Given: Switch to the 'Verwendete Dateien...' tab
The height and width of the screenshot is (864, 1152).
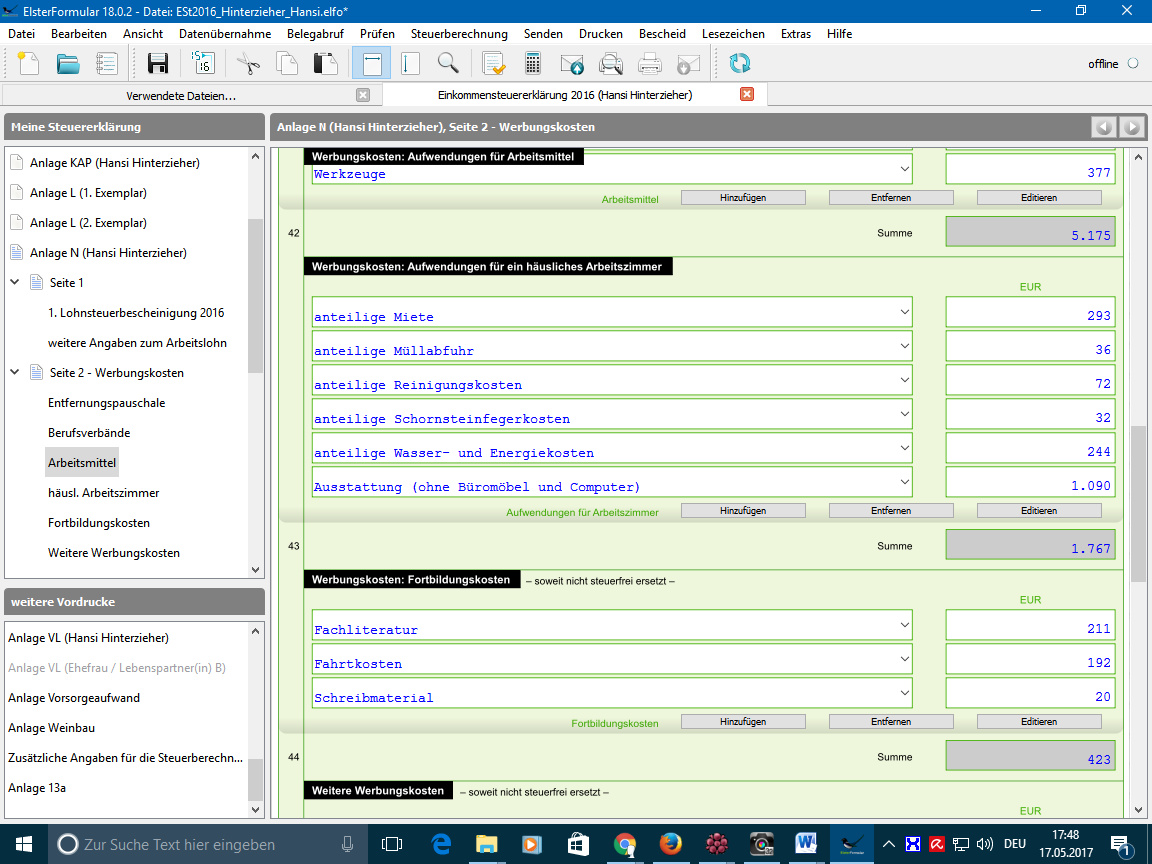Looking at the screenshot, I should tap(181, 96).
